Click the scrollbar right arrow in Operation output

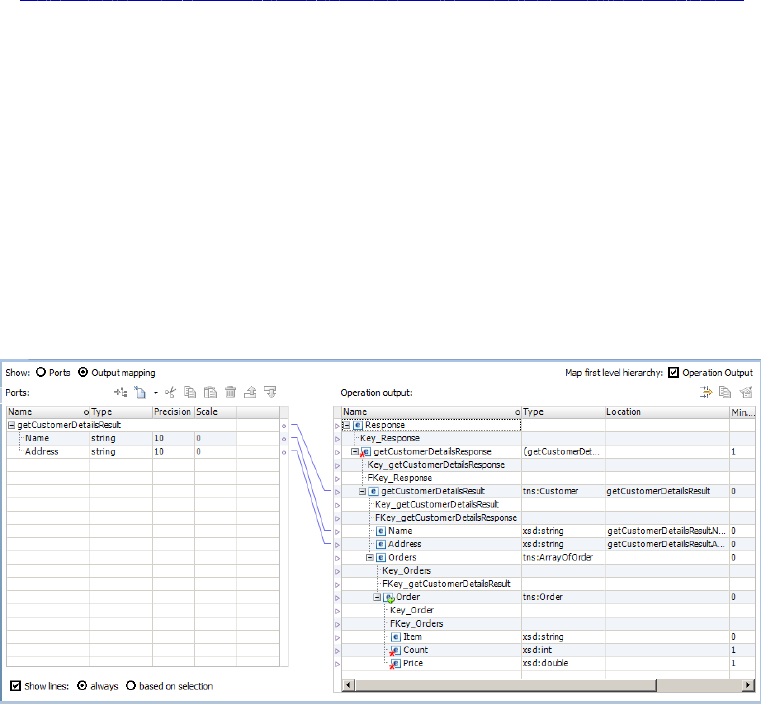pos(748,685)
